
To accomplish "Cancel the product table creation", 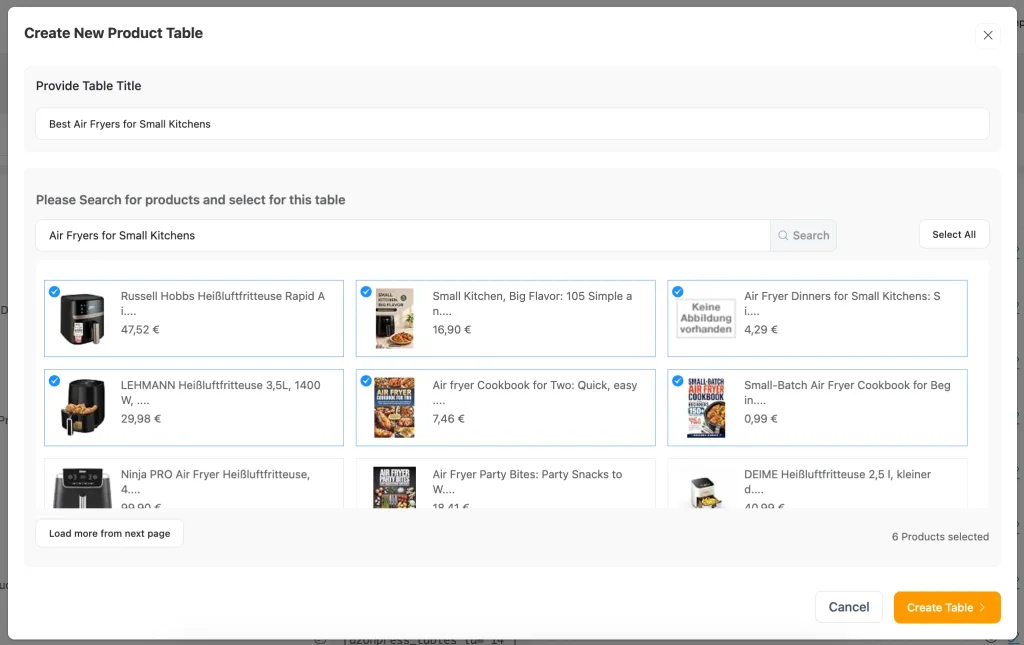I will (x=848, y=607).
